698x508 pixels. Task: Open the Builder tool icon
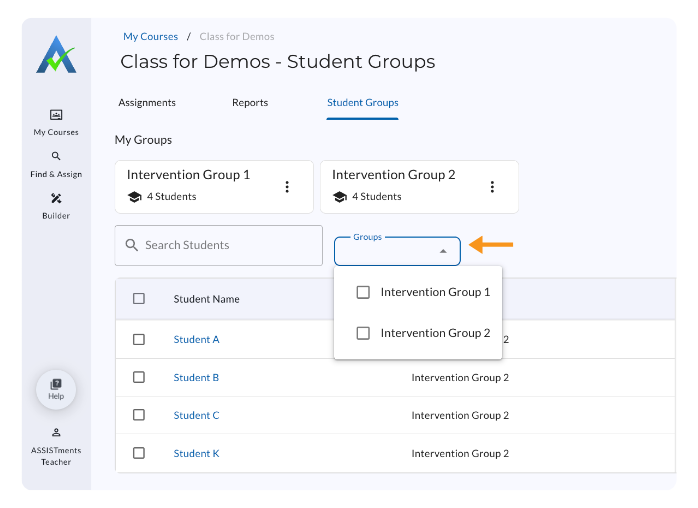click(x=56, y=198)
